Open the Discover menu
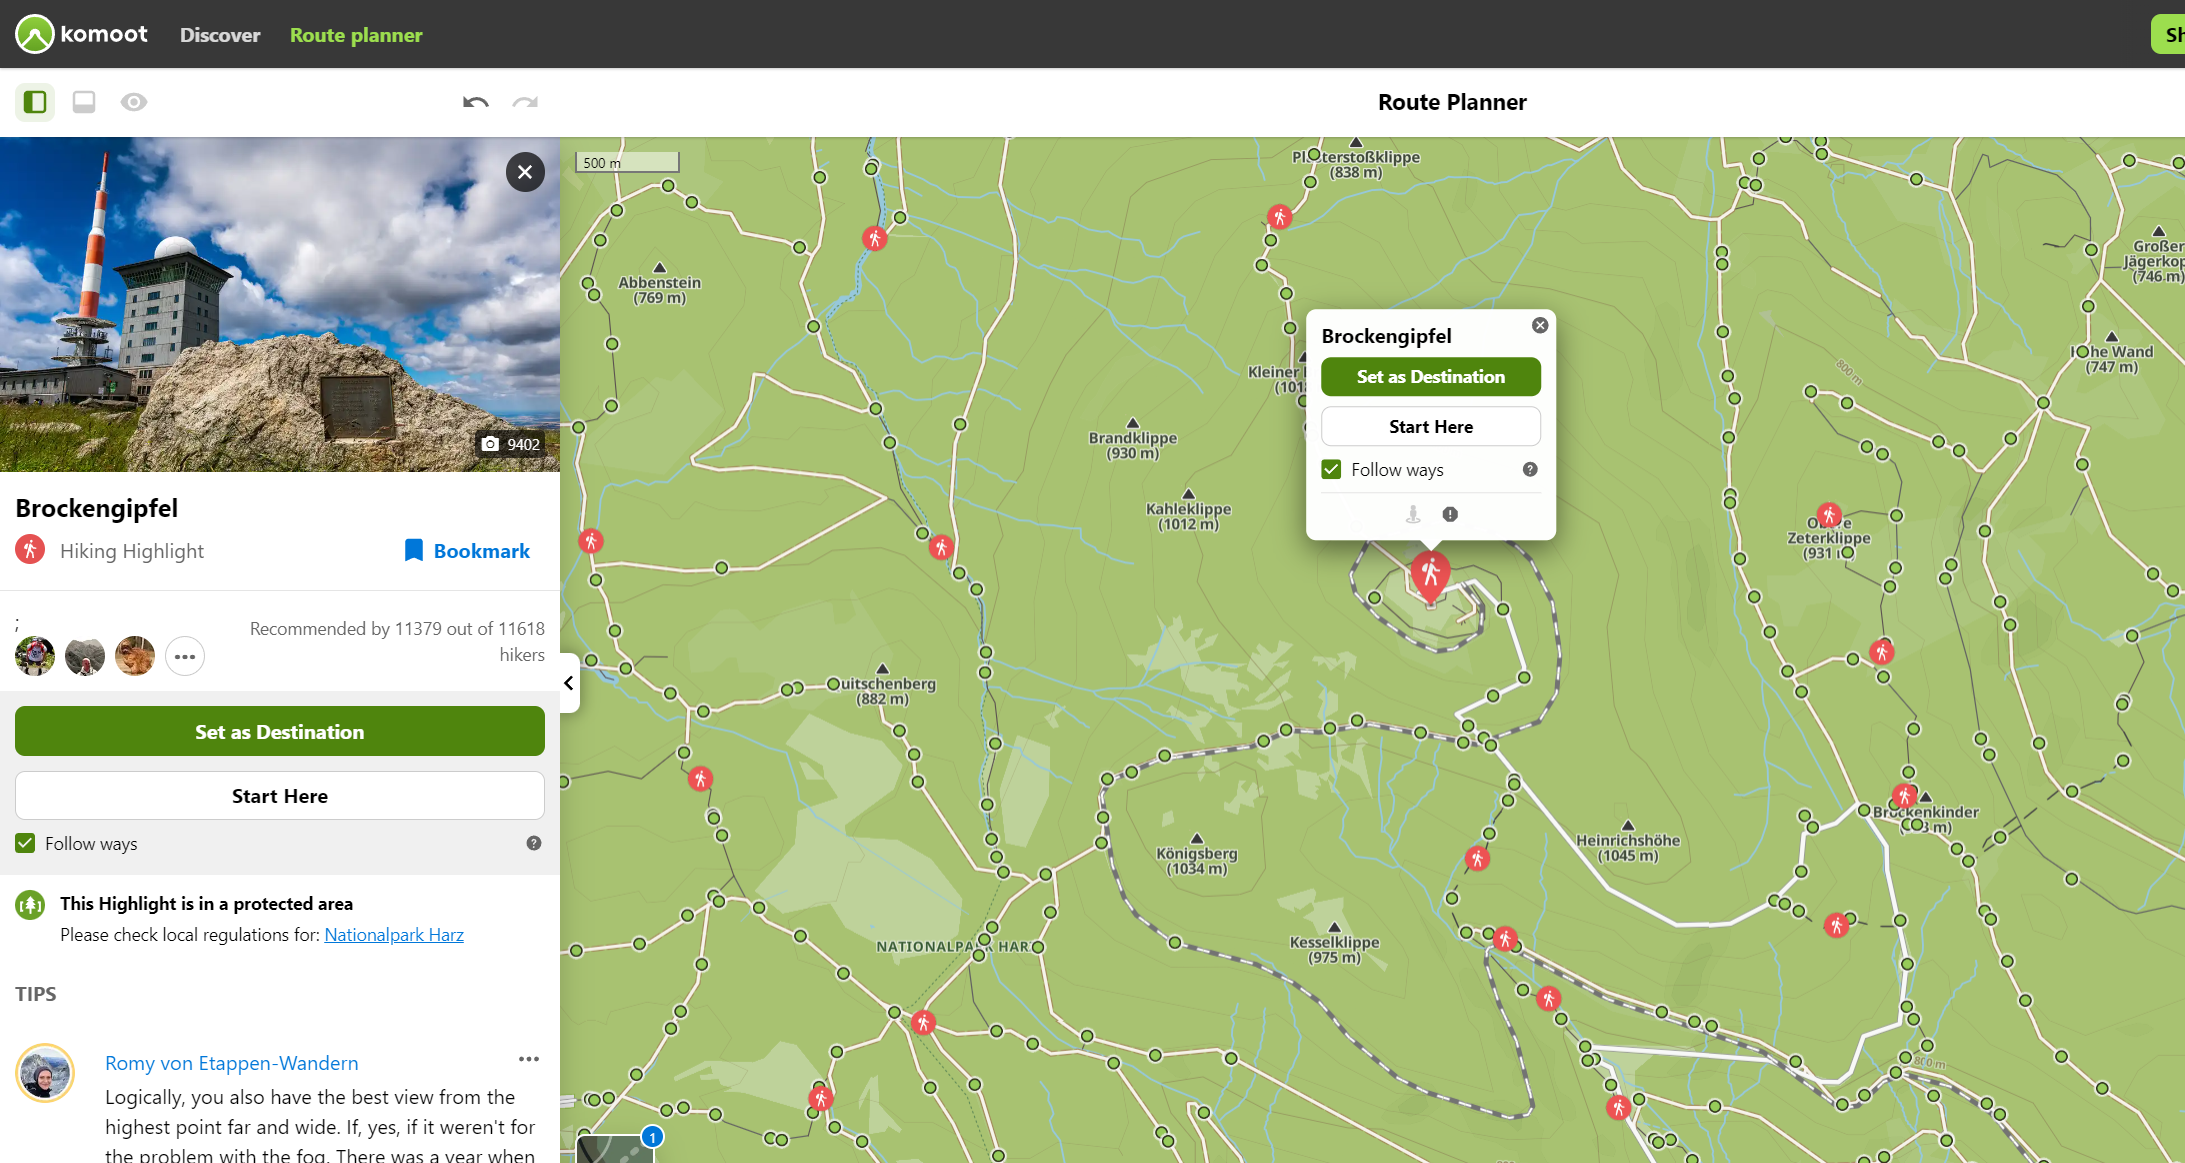The width and height of the screenshot is (2185, 1163). point(220,35)
